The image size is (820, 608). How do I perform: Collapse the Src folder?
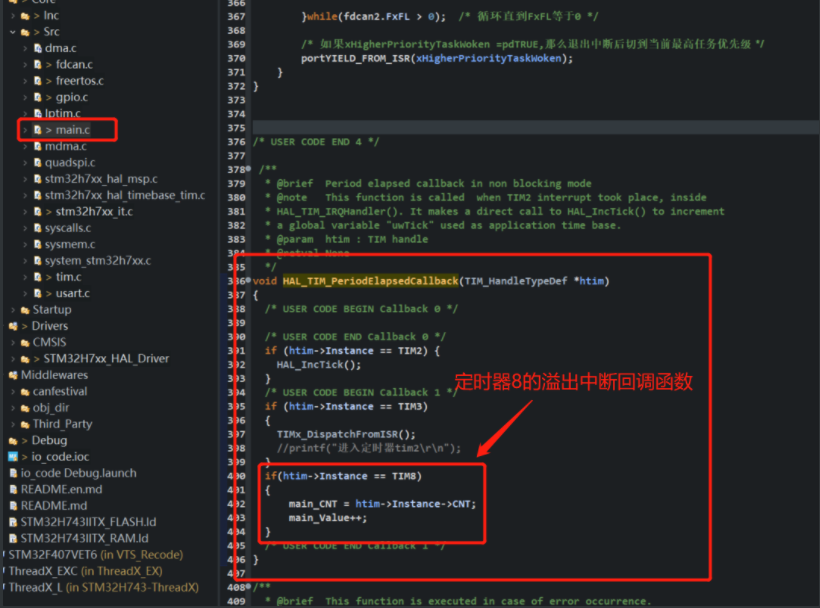tap(13, 32)
